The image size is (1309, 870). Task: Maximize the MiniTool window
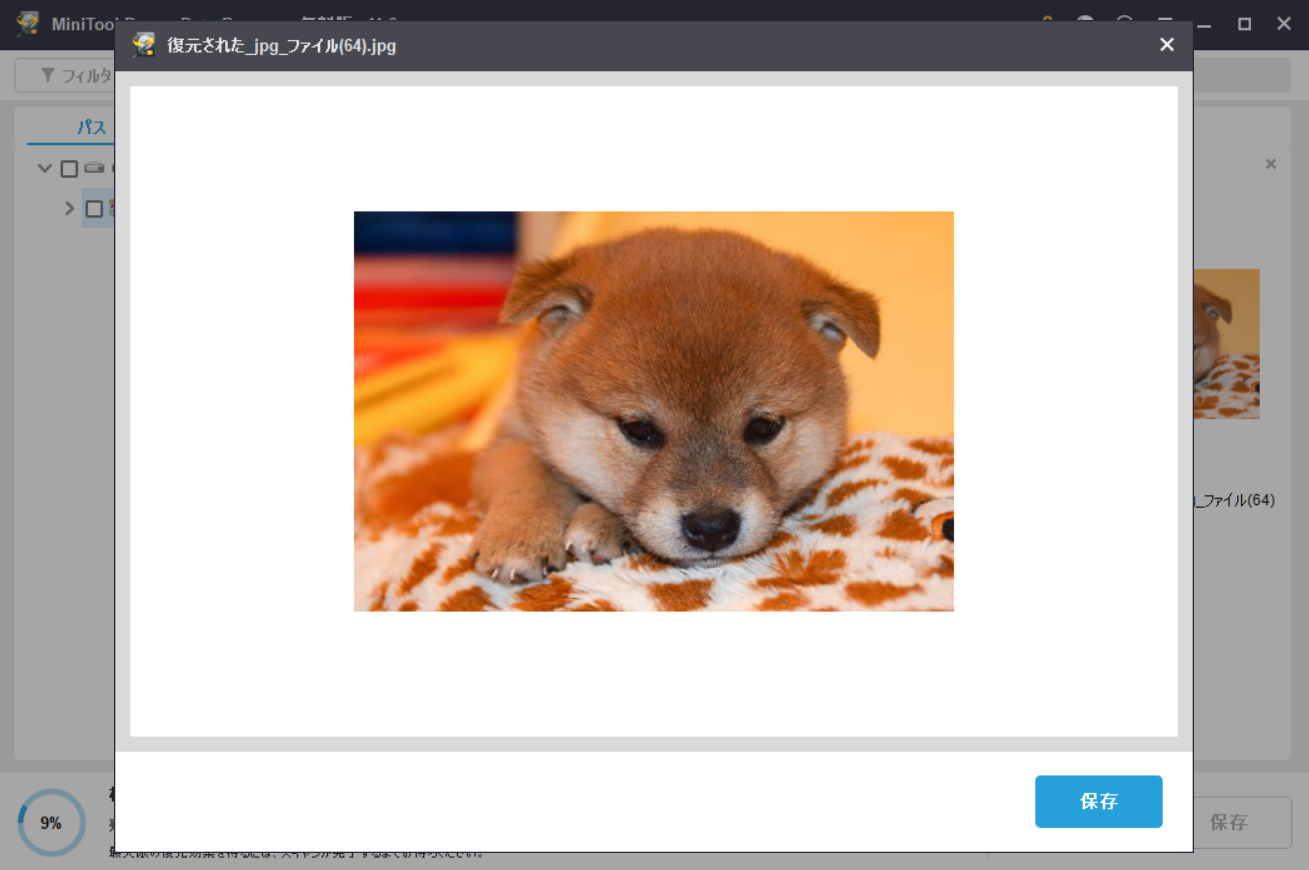coord(1244,24)
